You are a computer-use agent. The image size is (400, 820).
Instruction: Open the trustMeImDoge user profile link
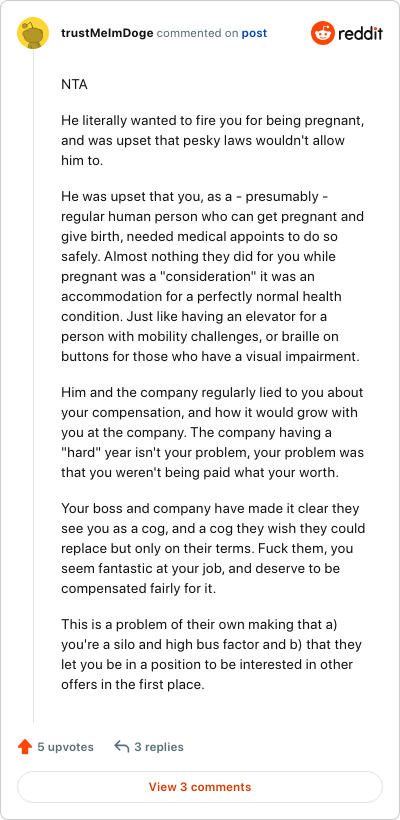pyautogui.click(x=107, y=33)
